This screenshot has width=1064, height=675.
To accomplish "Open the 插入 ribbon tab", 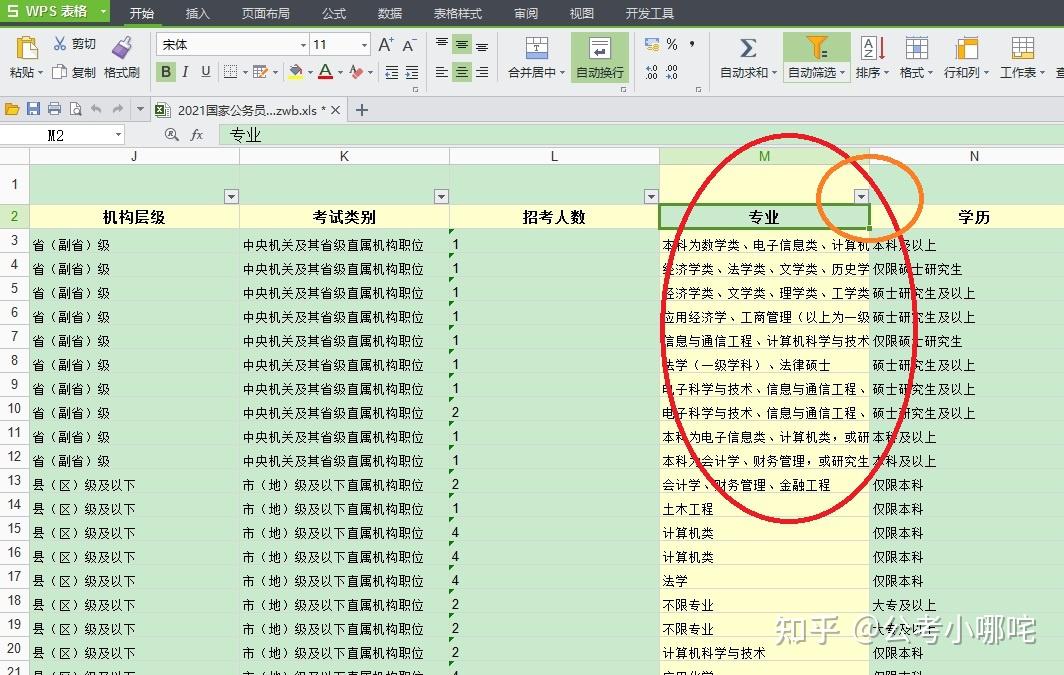I will [x=197, y=13].
